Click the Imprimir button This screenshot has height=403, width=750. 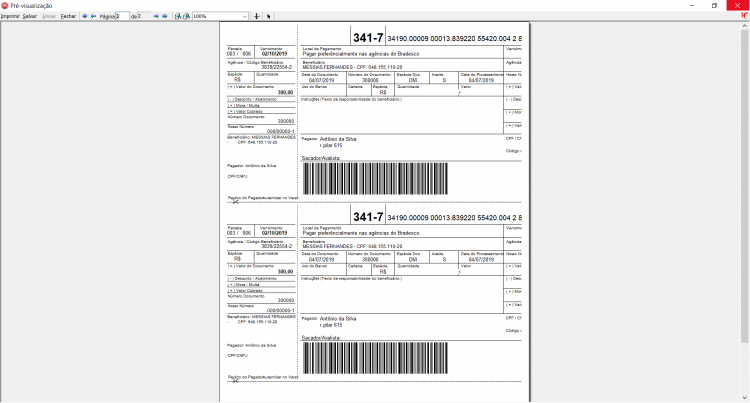coord(10,16)
